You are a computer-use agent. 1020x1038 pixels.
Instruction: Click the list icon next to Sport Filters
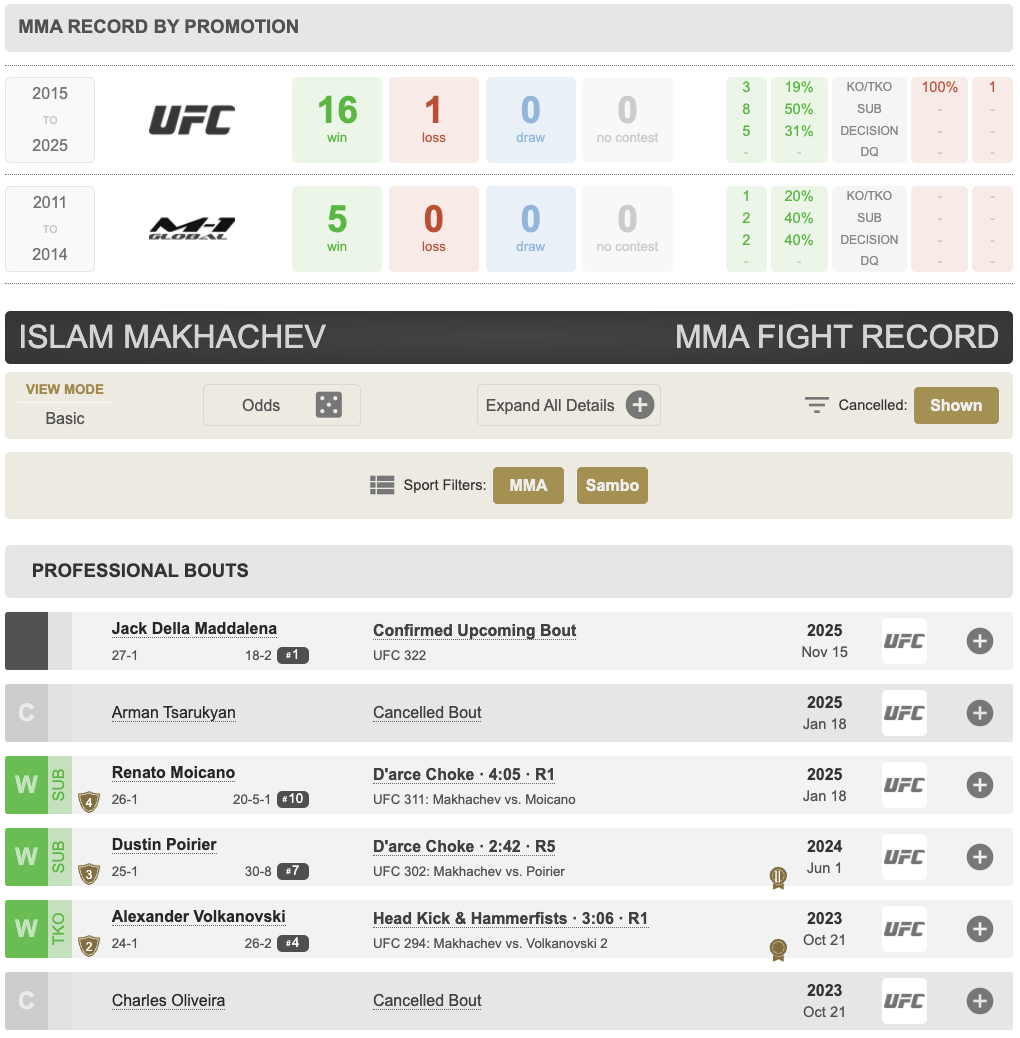click(x=382, y=485)
